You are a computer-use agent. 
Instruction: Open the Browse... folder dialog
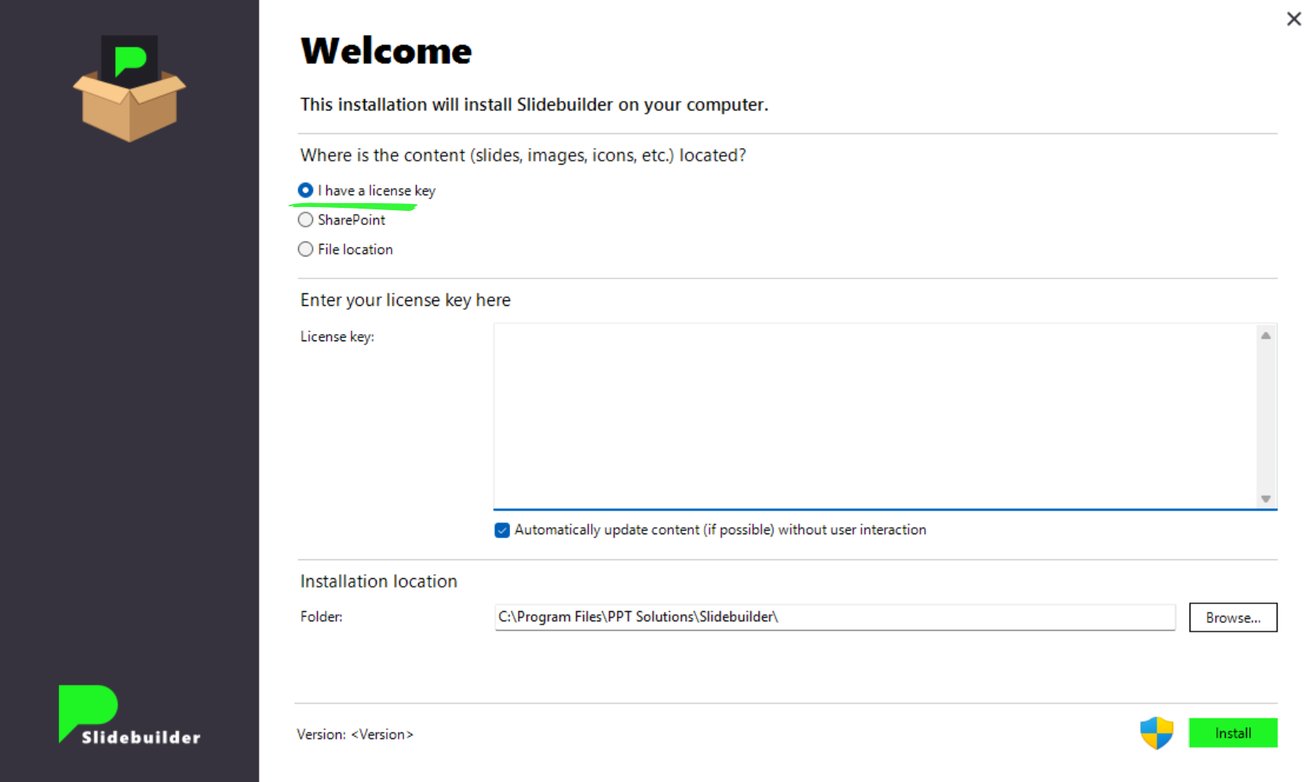(1233, 618)
